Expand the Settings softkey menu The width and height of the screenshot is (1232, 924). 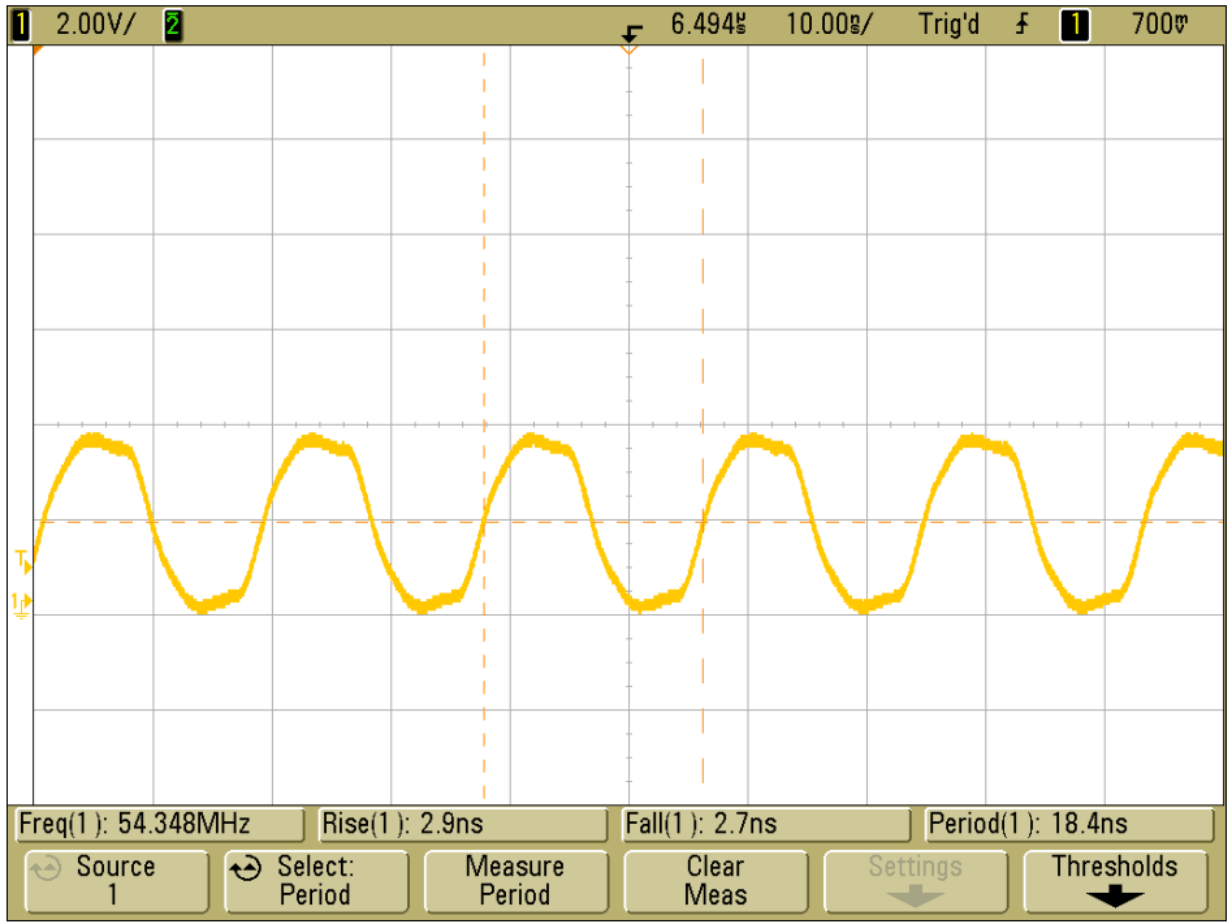click(918, 882)
